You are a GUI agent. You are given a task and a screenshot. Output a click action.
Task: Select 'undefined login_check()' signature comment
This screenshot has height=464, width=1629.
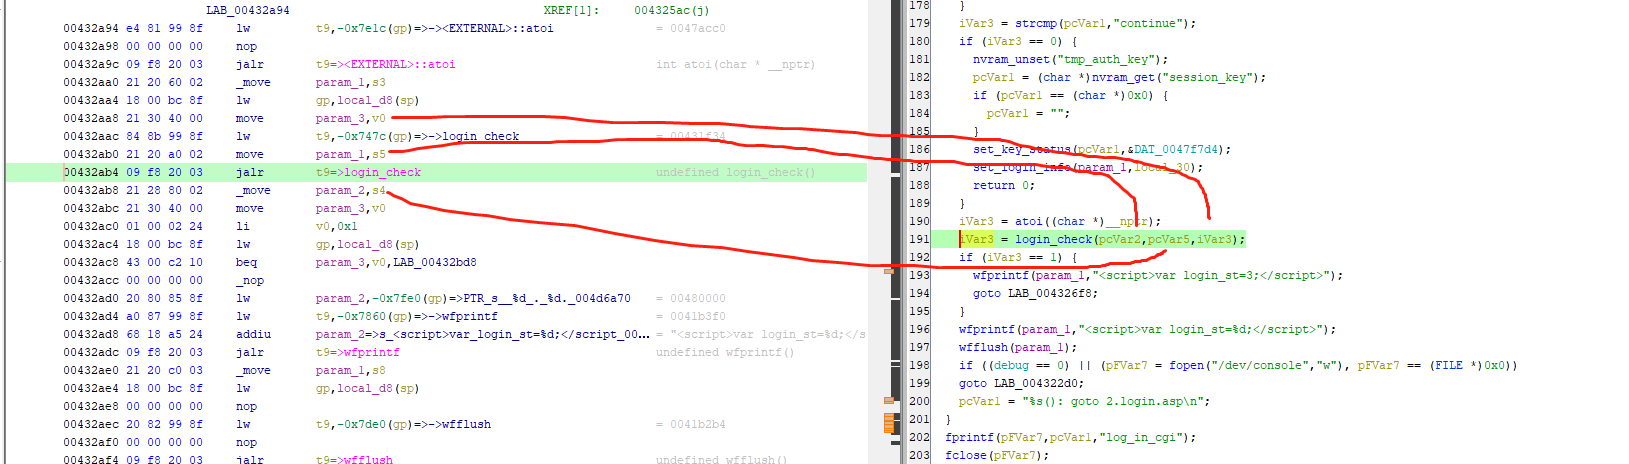735,172
